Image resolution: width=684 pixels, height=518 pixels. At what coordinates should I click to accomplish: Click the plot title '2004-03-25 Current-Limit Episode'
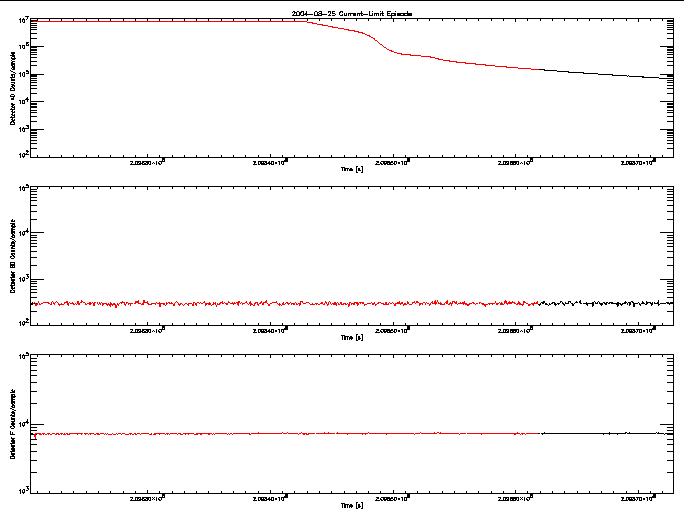point(352,14)
